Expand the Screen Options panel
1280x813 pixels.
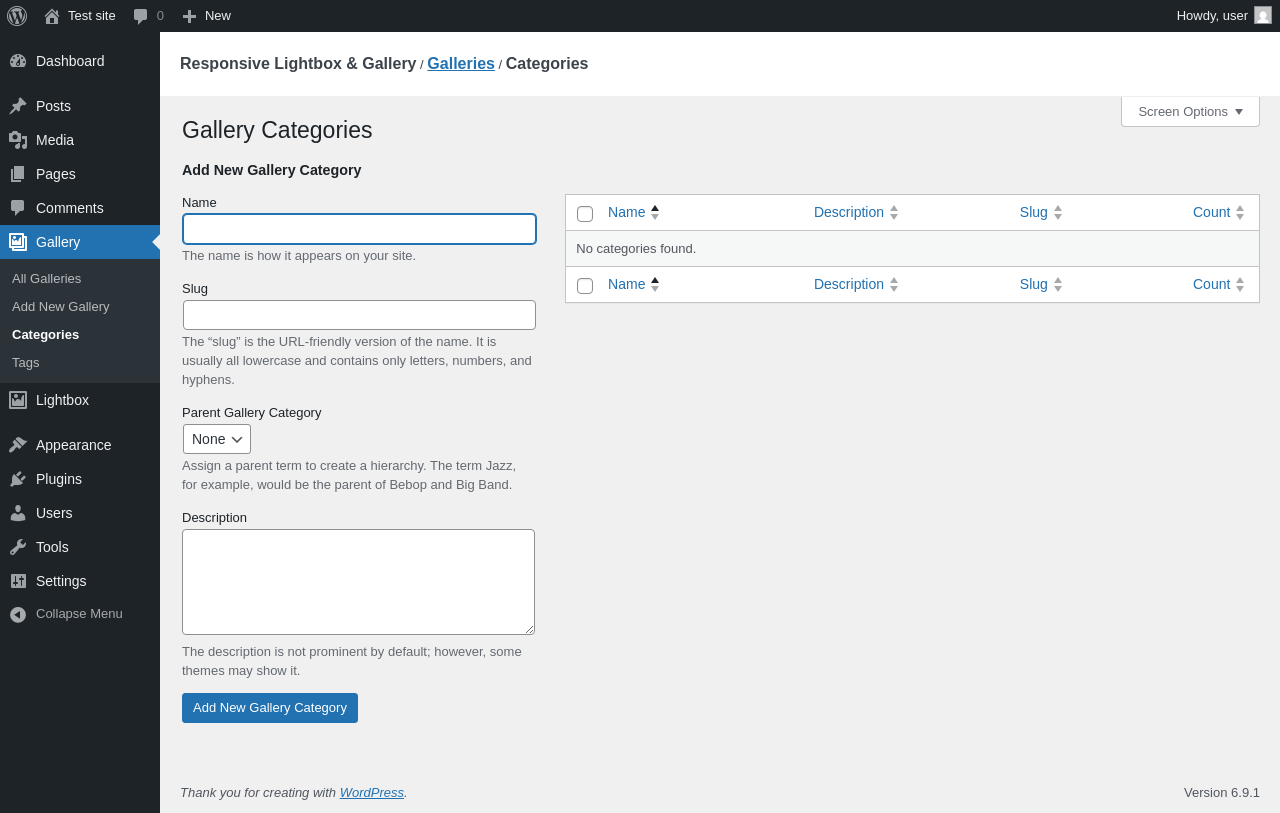coord(1190,112)
